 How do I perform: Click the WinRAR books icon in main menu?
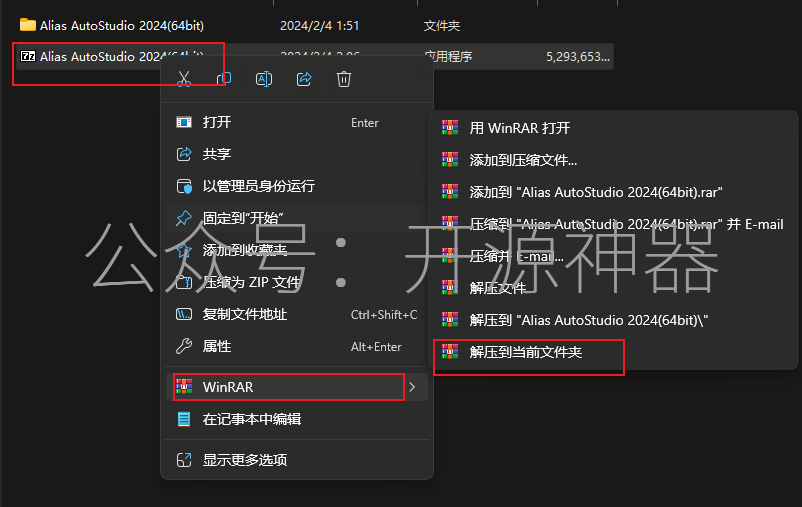[x=184, y=387]
